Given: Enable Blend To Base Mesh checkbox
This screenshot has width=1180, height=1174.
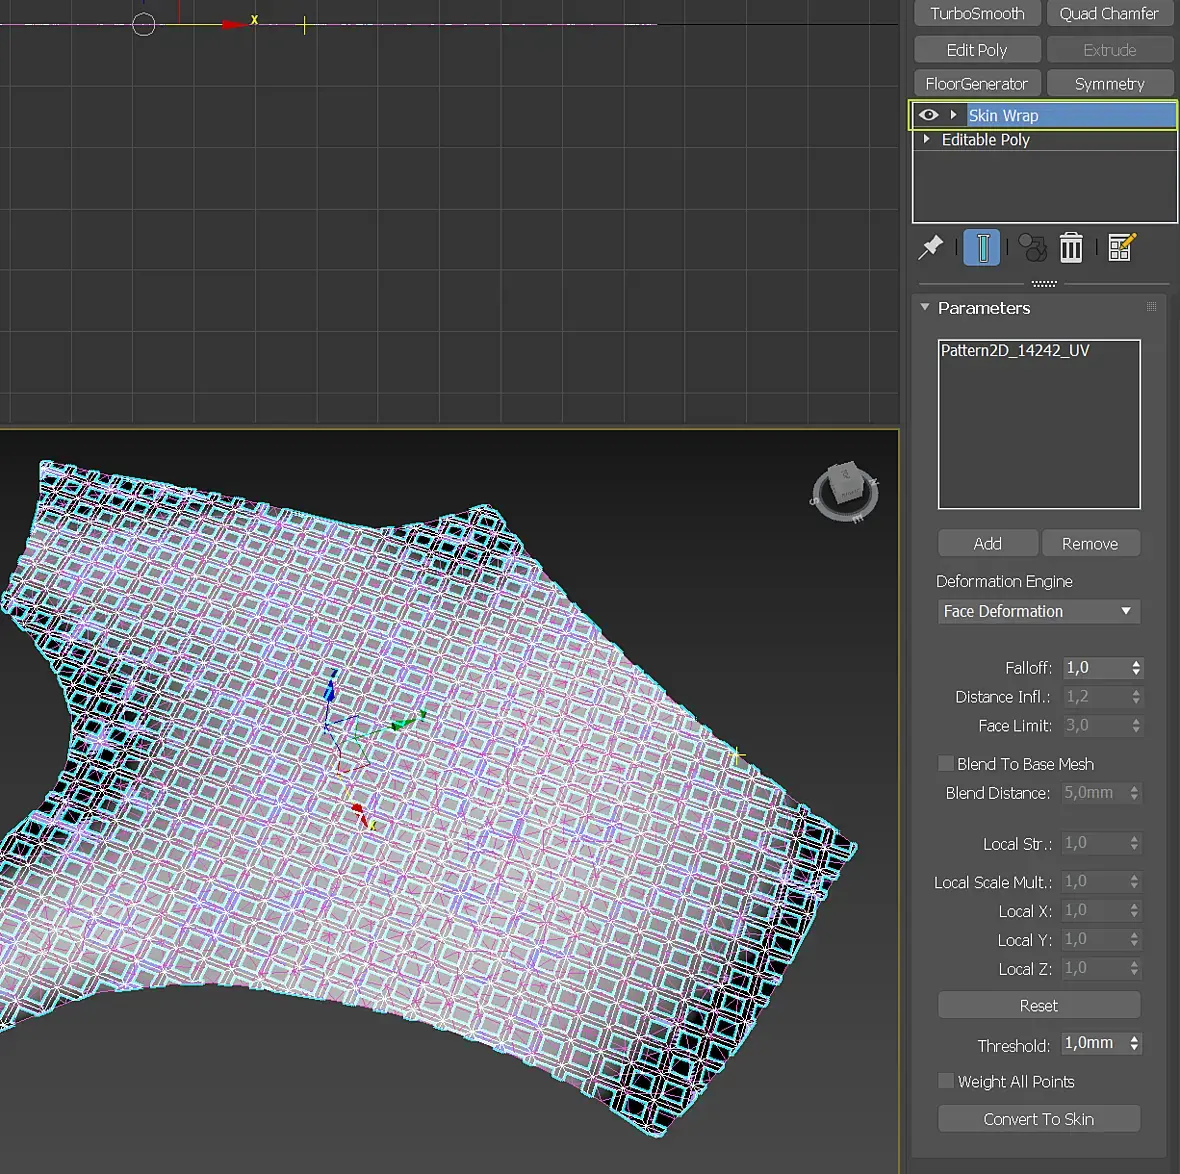Looking at the screenshot, I should point(945,764).
